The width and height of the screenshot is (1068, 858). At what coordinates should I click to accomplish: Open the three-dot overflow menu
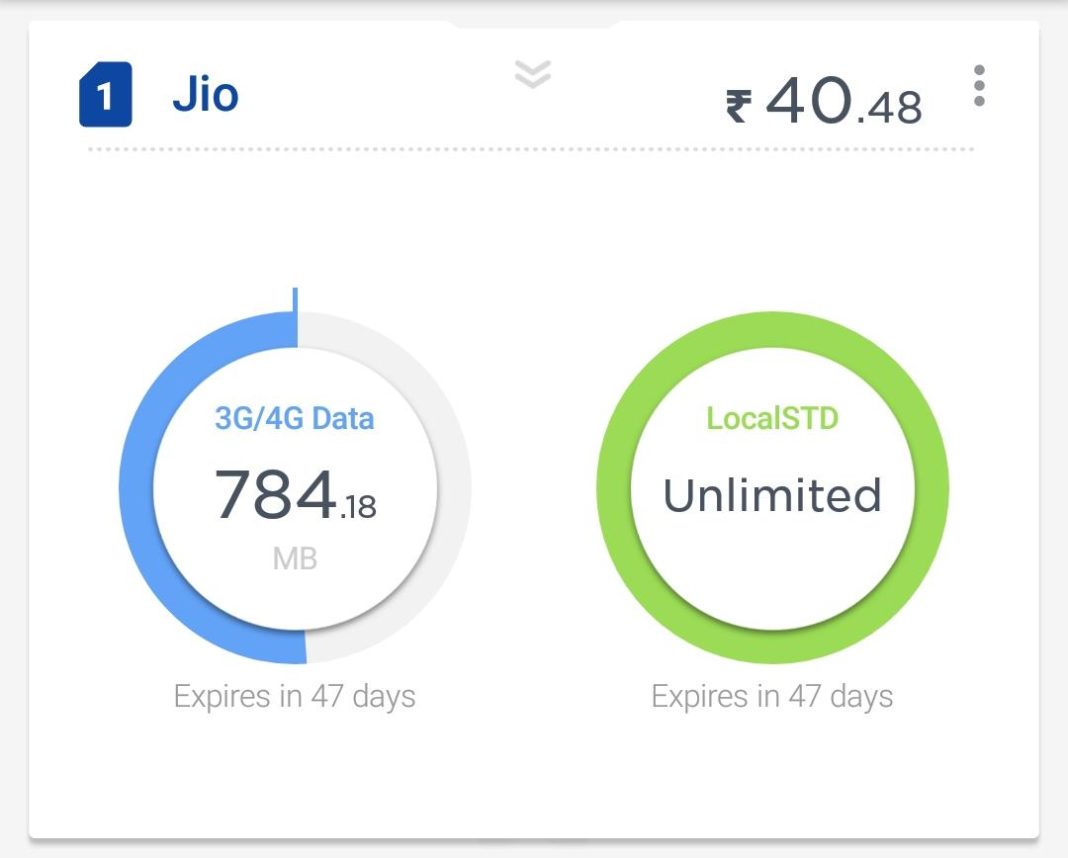(x=978, y=88)
